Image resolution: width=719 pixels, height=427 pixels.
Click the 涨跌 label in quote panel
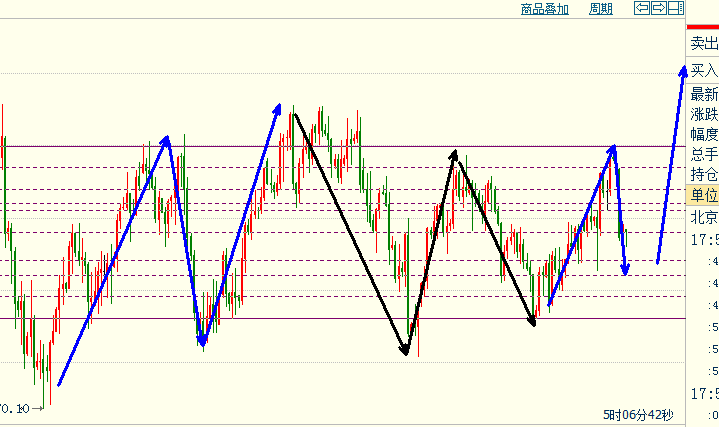click(x=704, y=114)
